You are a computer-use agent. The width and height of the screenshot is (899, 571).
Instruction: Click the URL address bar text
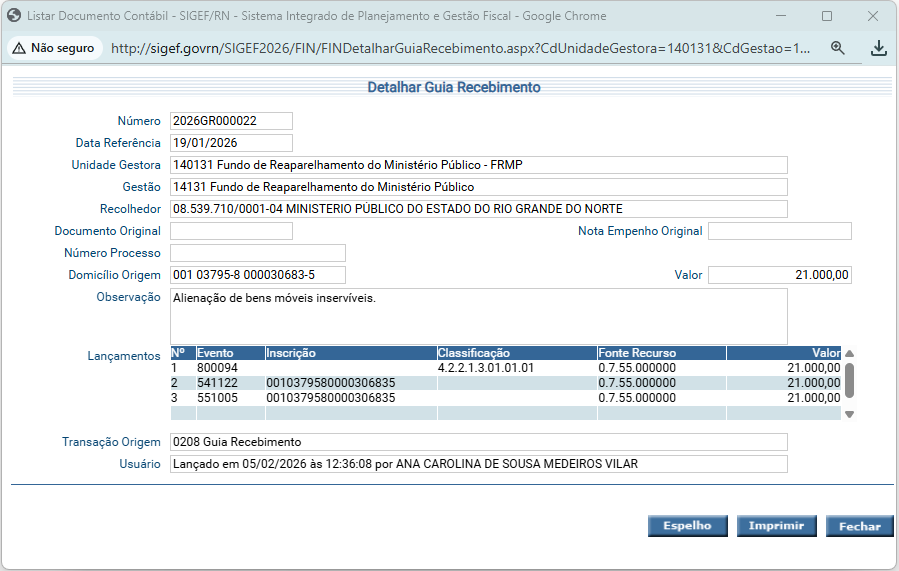pyautogui.click(x=460, y=48)
